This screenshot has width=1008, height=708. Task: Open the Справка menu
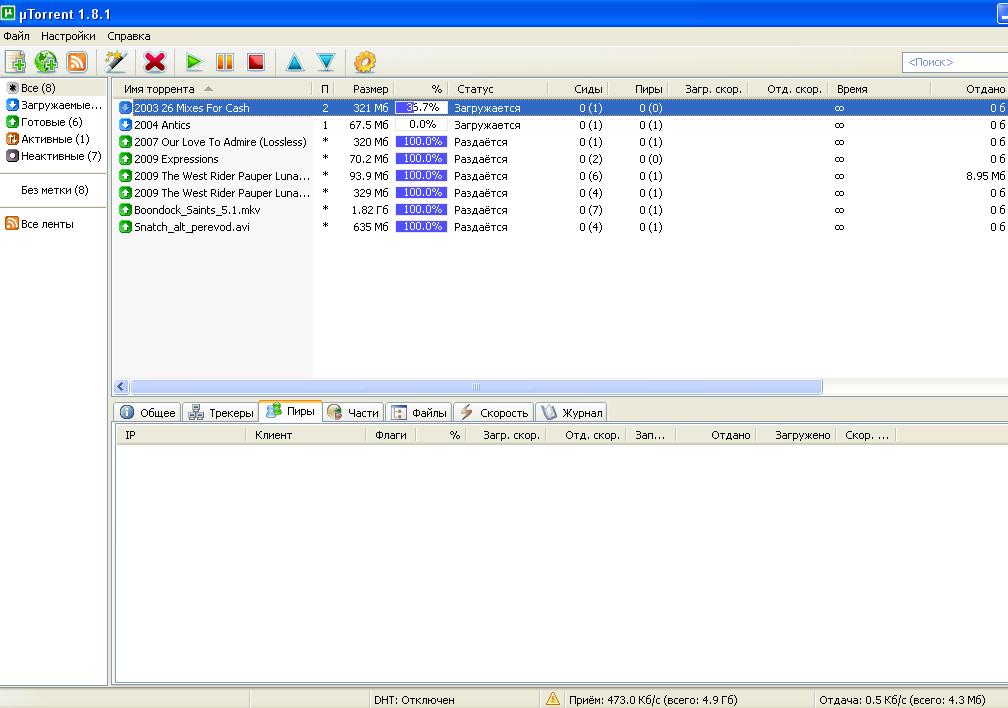point(129,36)
